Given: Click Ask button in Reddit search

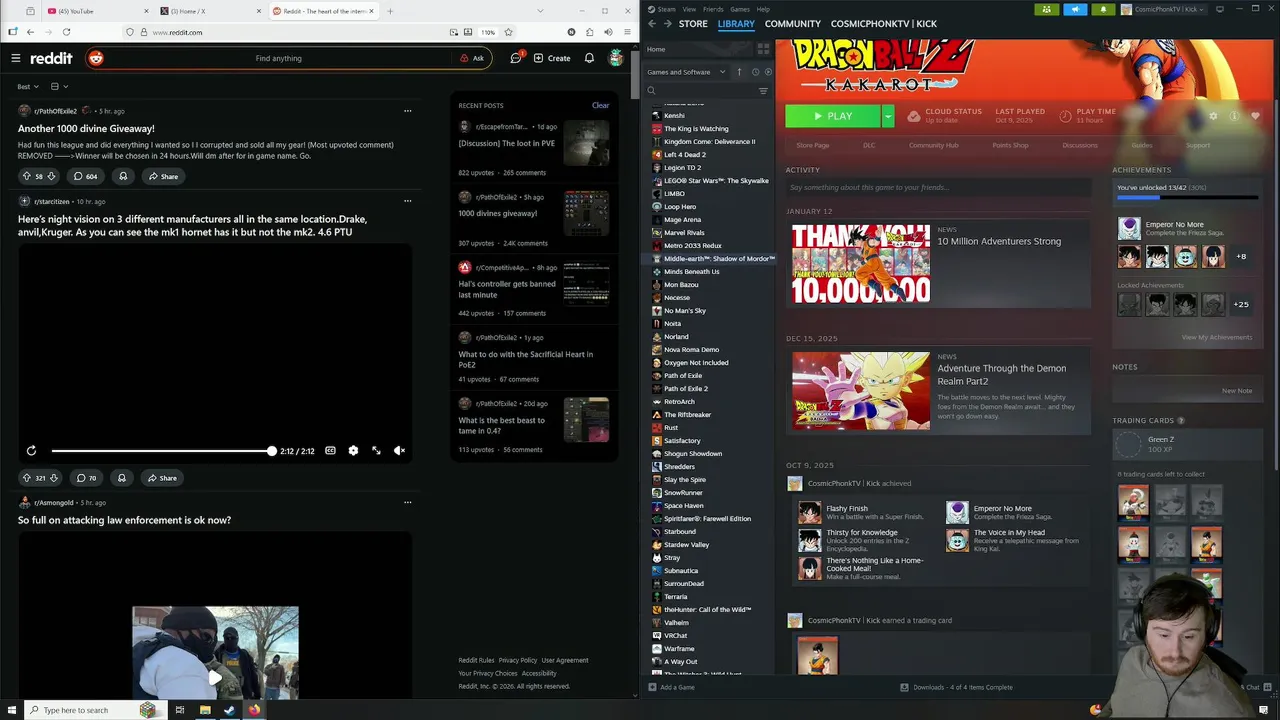Looking at the screenshot, I should pyautogui.click(x=472, y=58).
